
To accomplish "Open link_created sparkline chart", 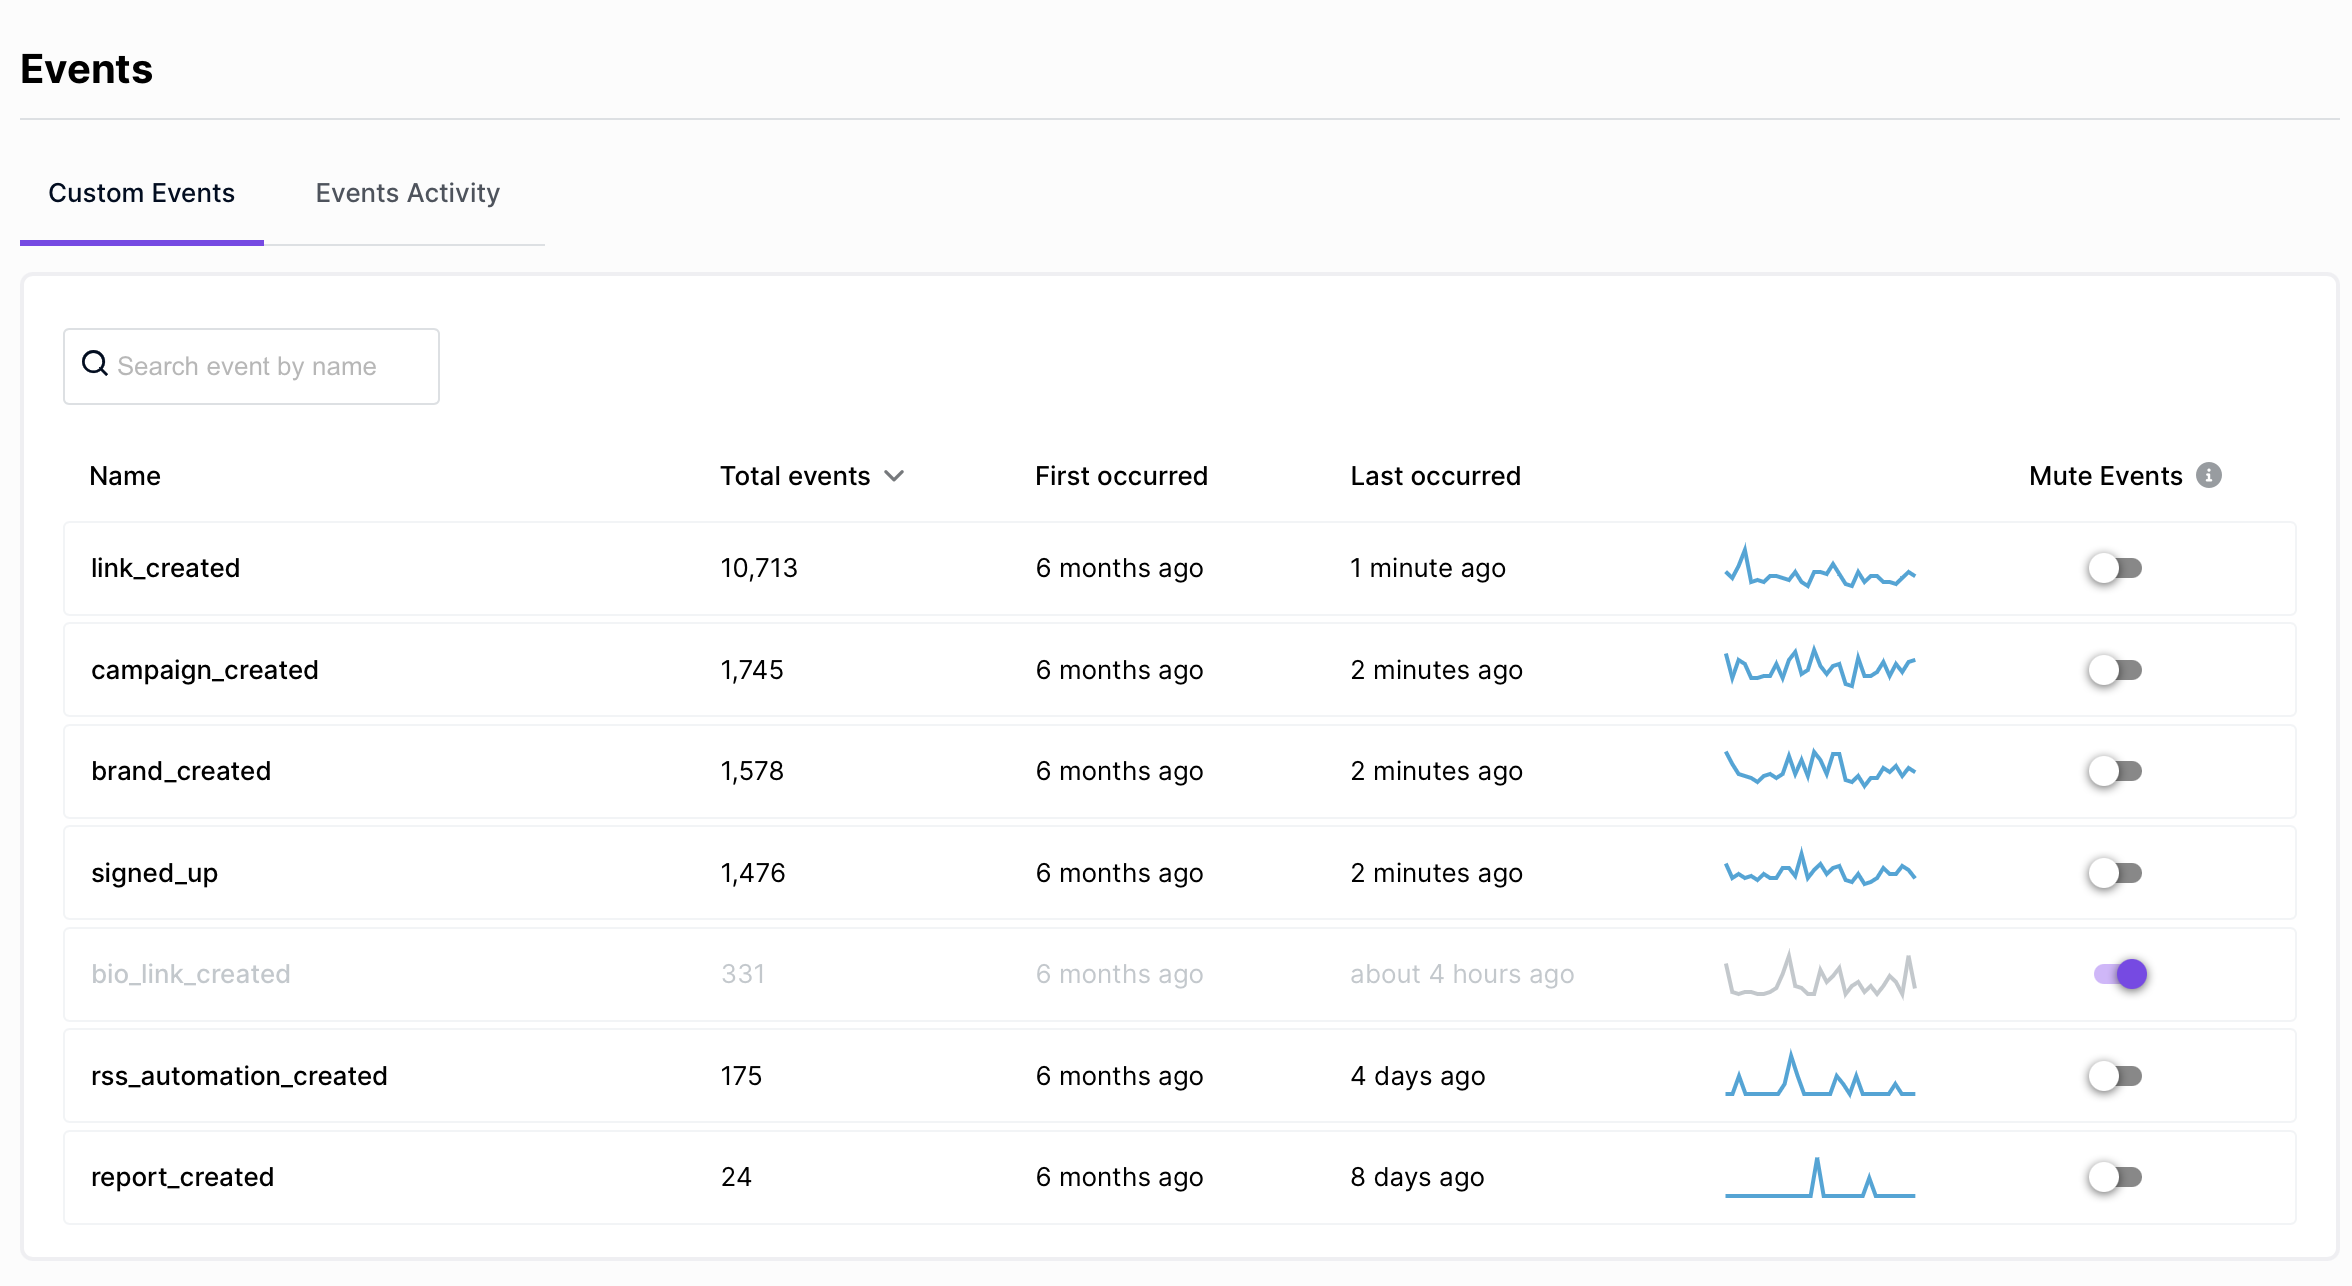I will click(1820, 566).
